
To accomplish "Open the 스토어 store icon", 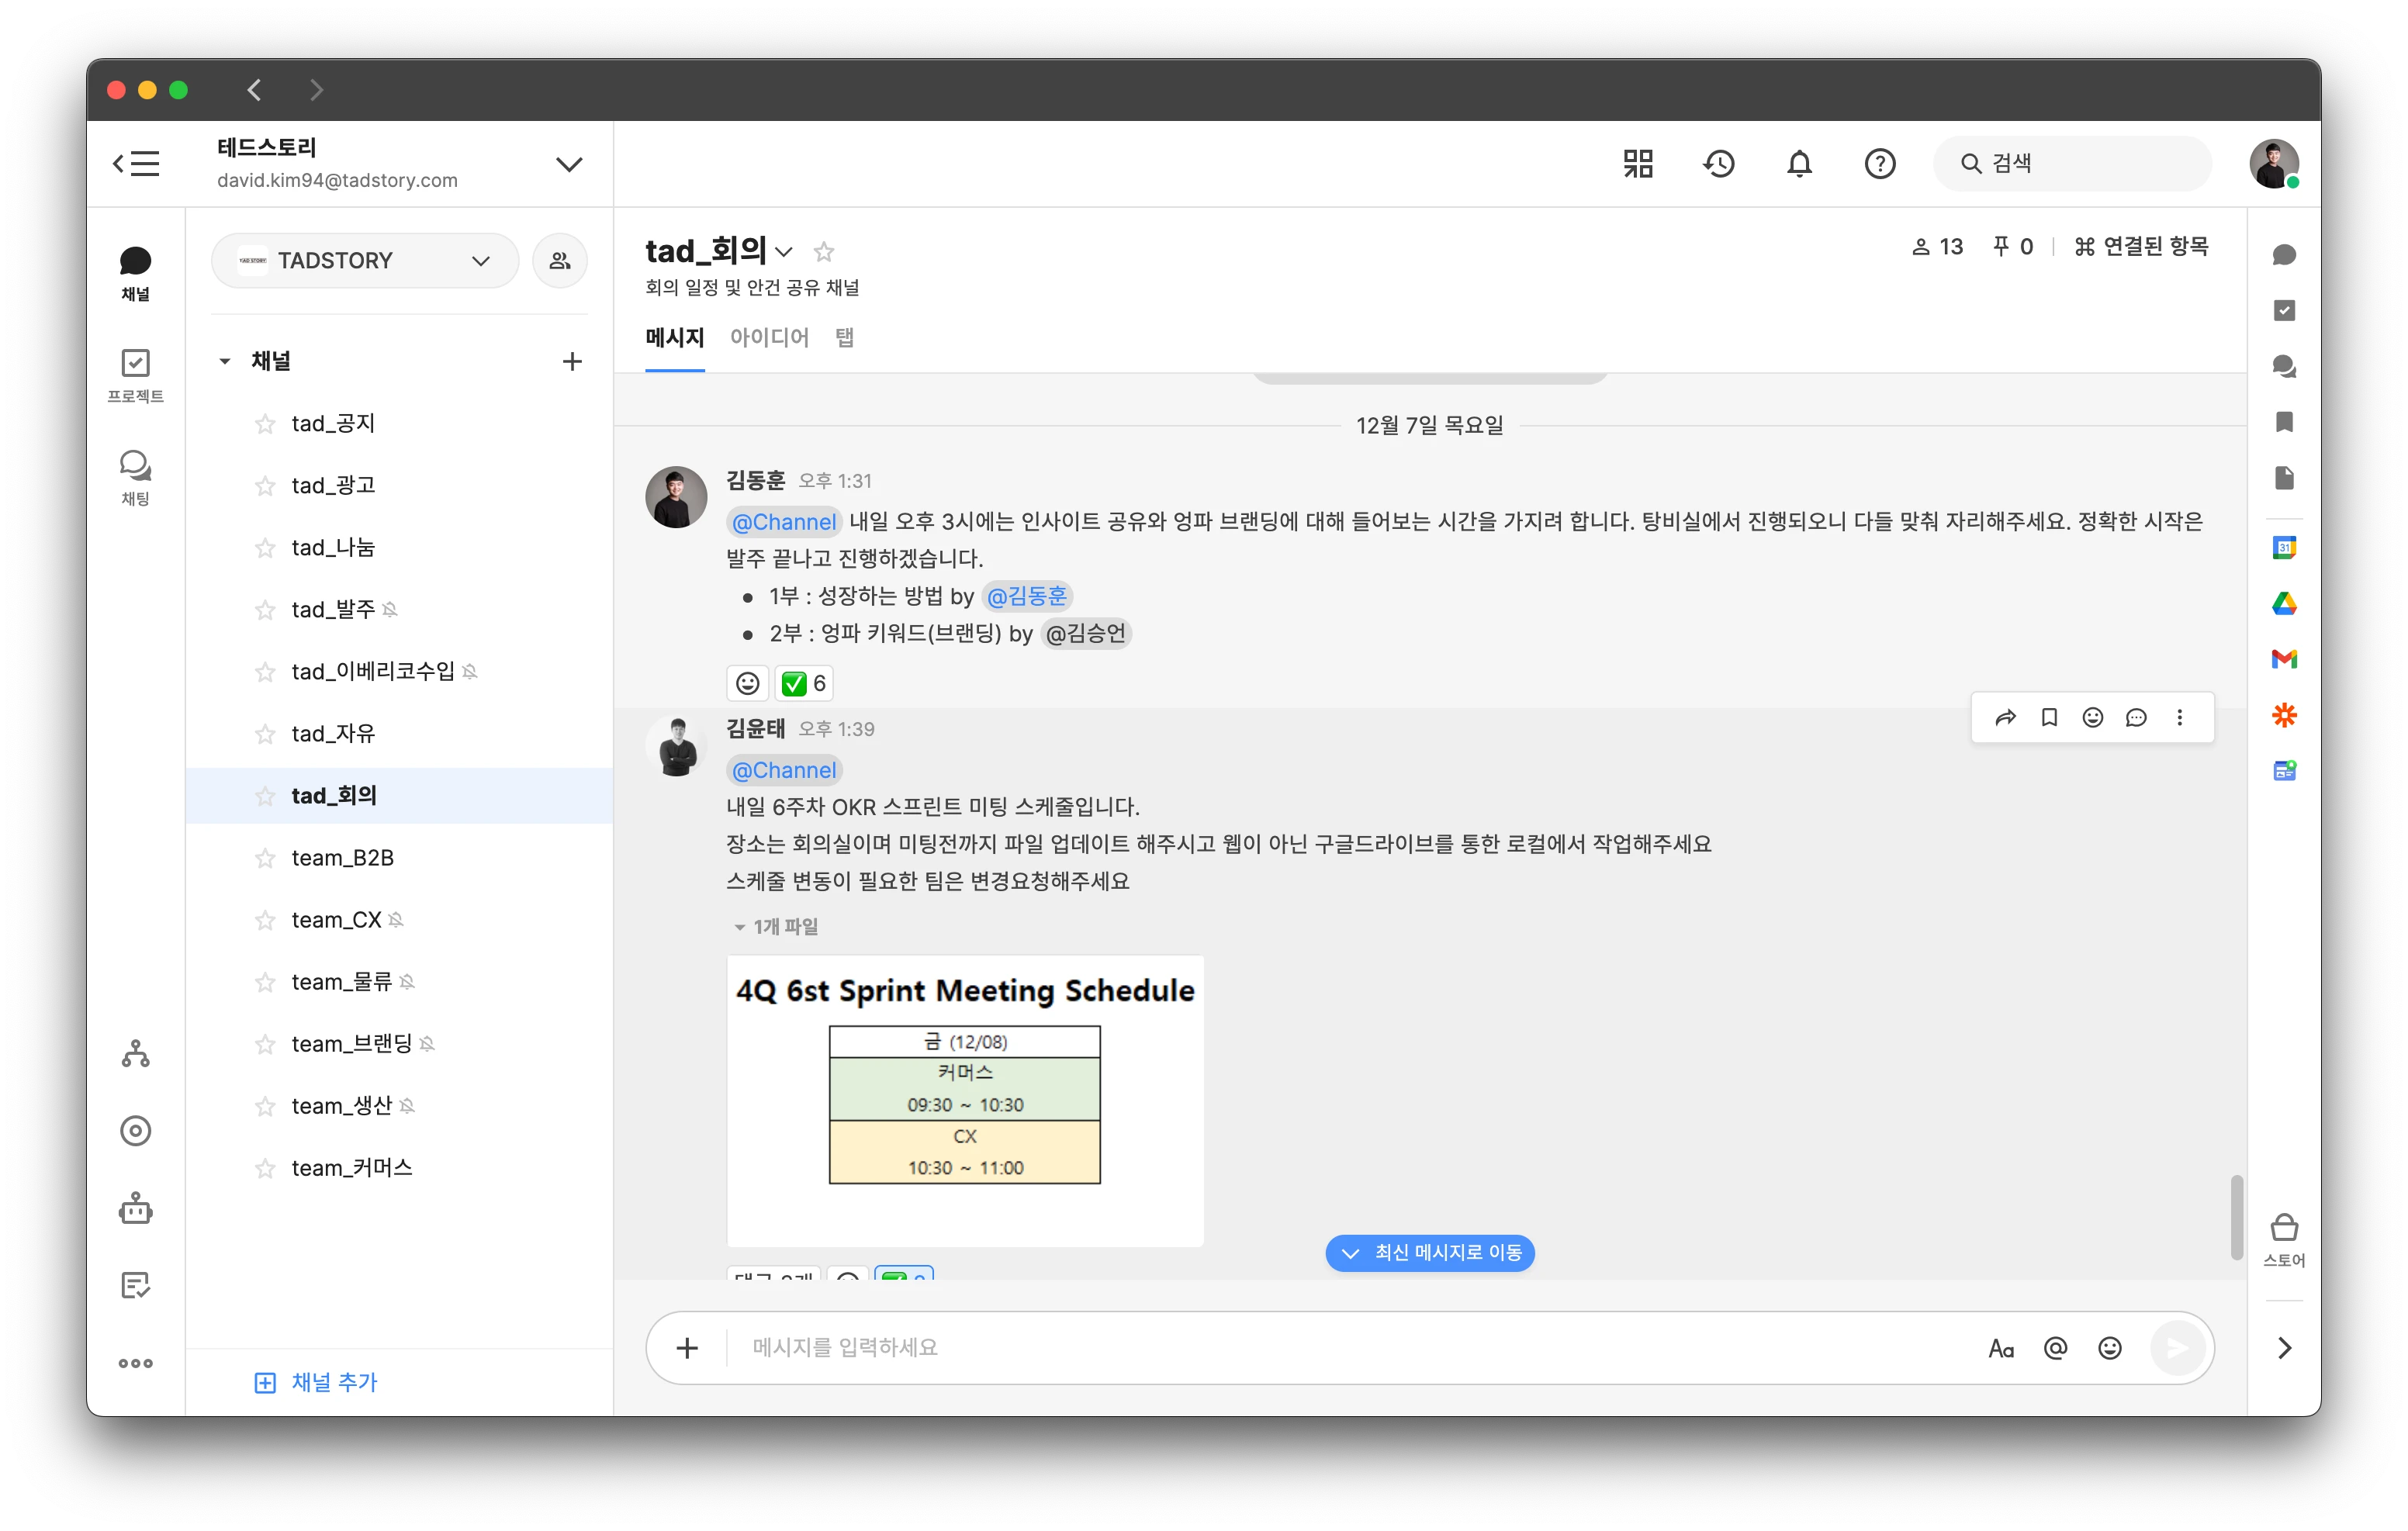I will 2284,1239.
